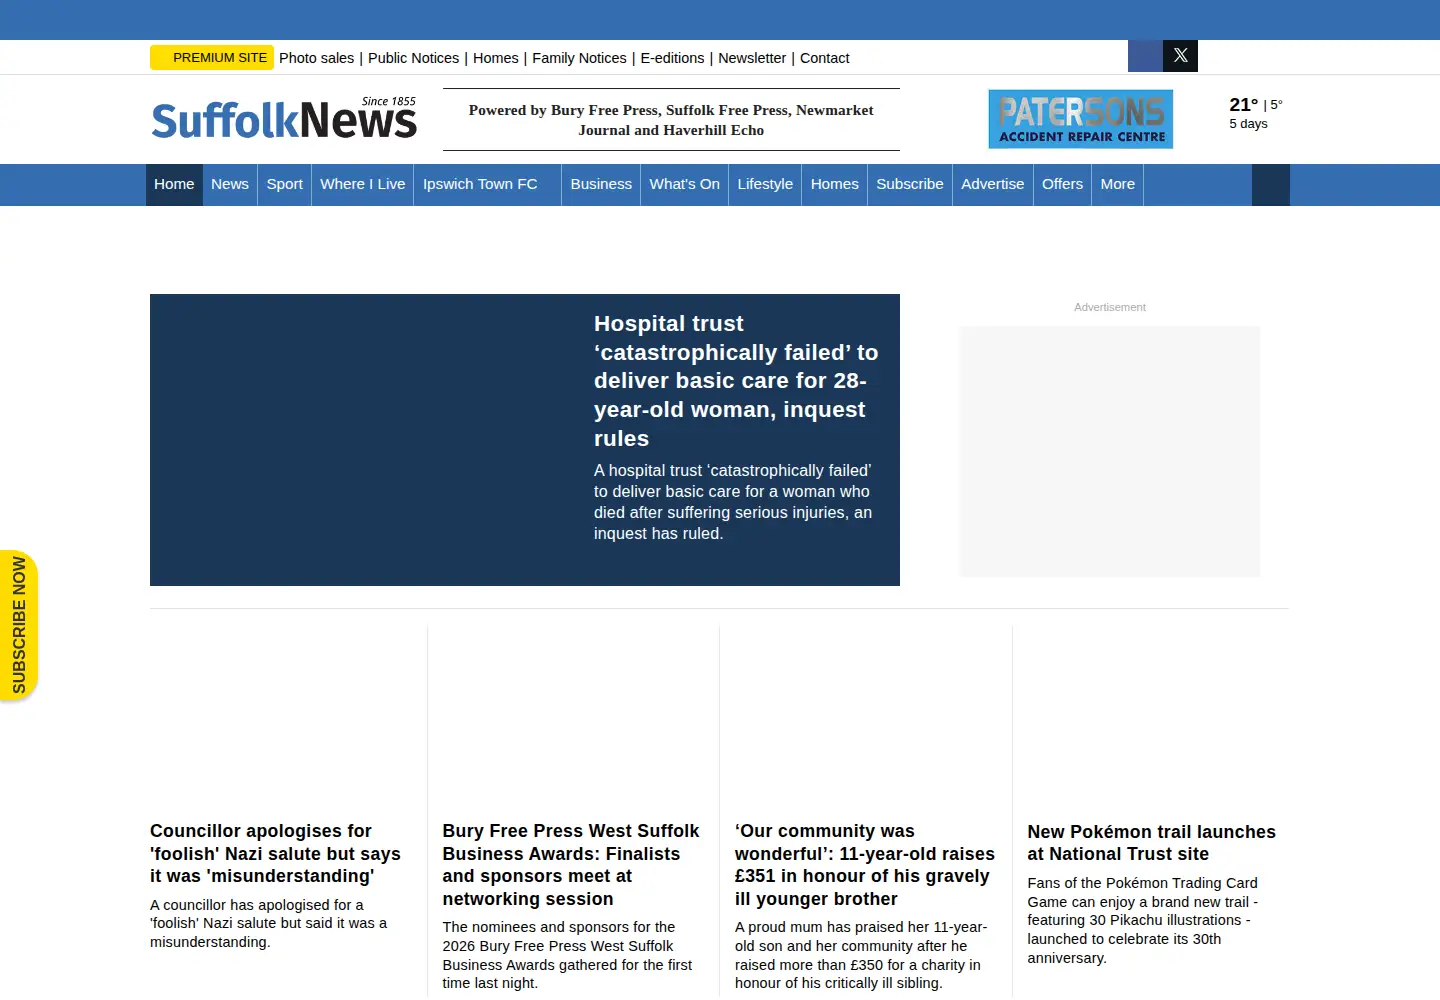Screen dimensions: 1440x1000
Task: Click the nominees and sponsors summary text
Action: 567,955
